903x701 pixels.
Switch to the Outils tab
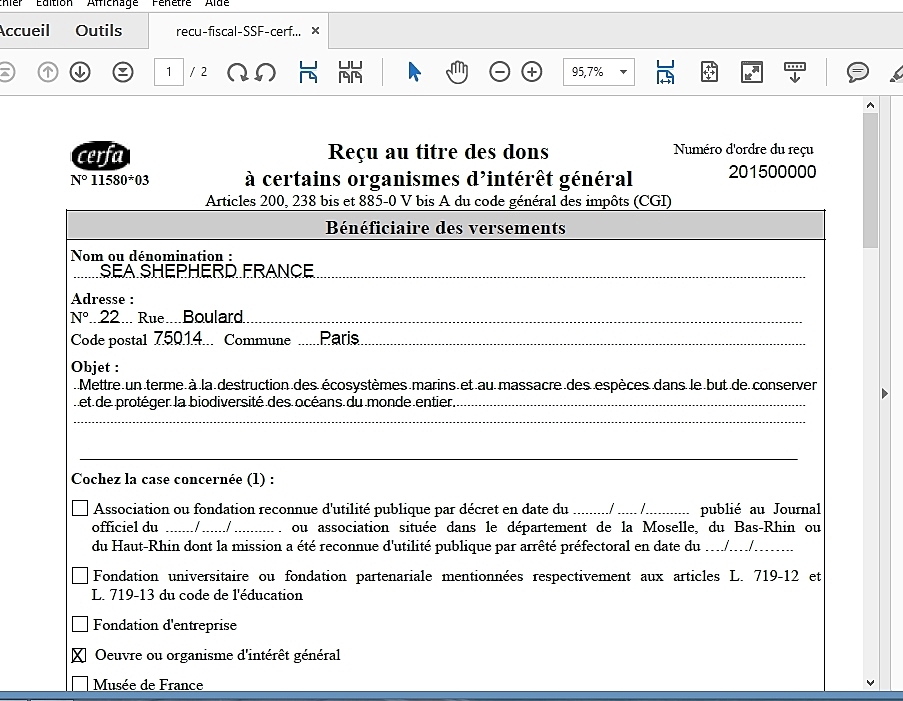coord(99,30)
